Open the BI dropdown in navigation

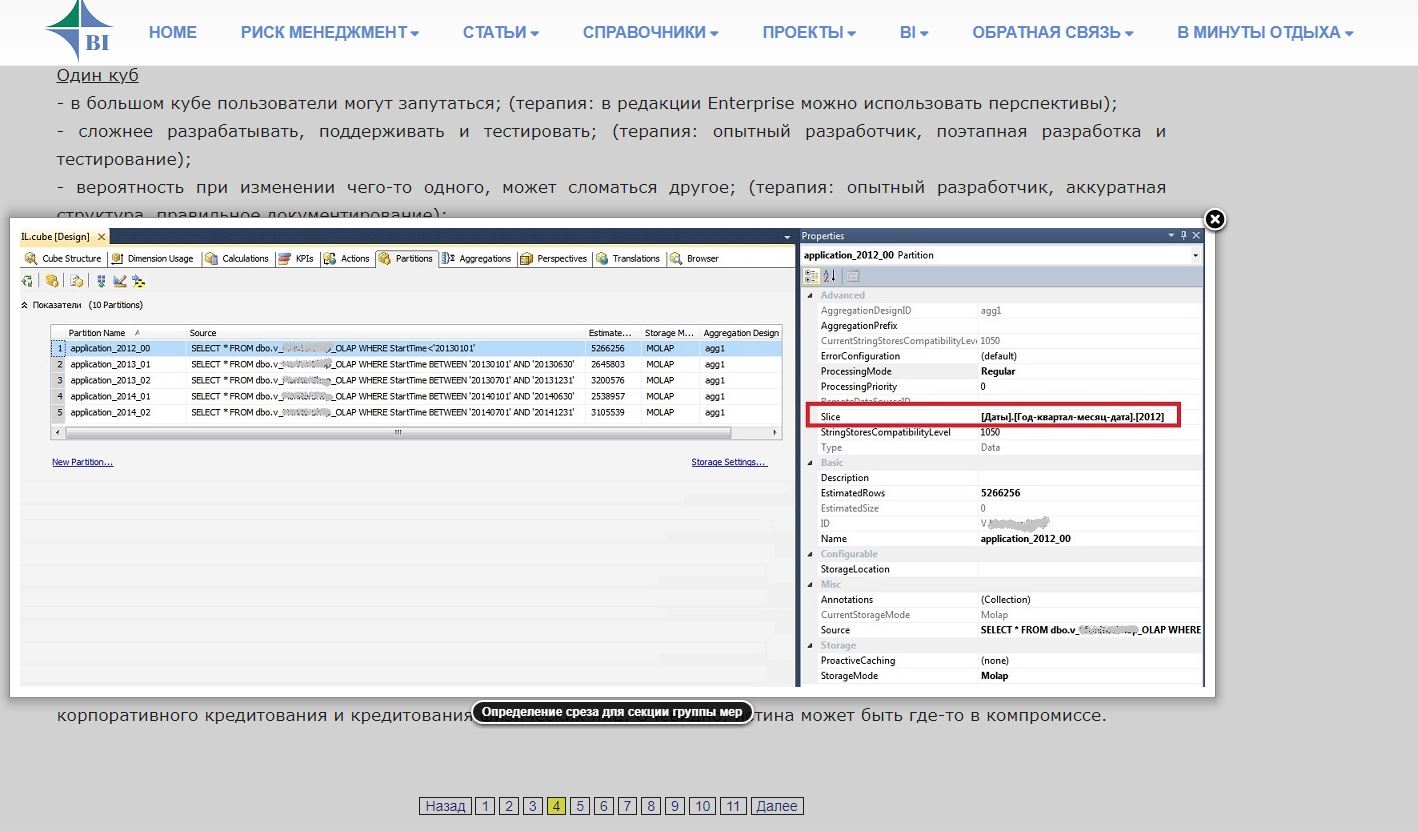(914, 32)
